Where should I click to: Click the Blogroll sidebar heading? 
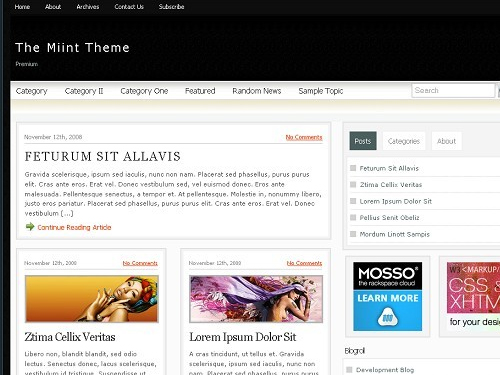coord(355,351)
